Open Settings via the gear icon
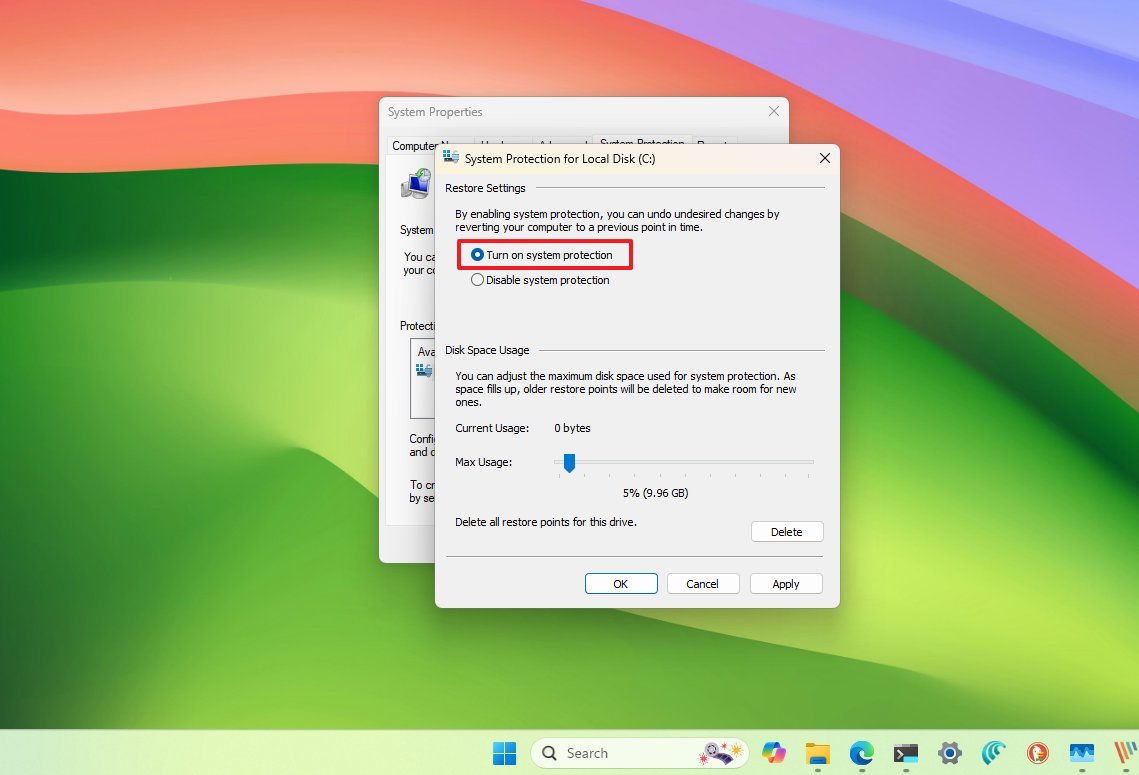This screenshot has height=775, width=1139. 949,753
